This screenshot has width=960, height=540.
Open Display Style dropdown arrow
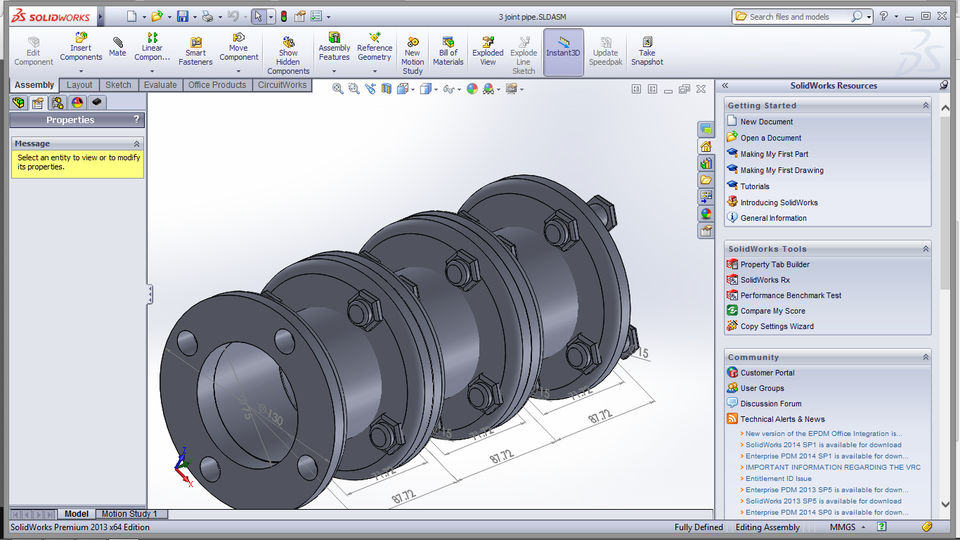(436, 89)
